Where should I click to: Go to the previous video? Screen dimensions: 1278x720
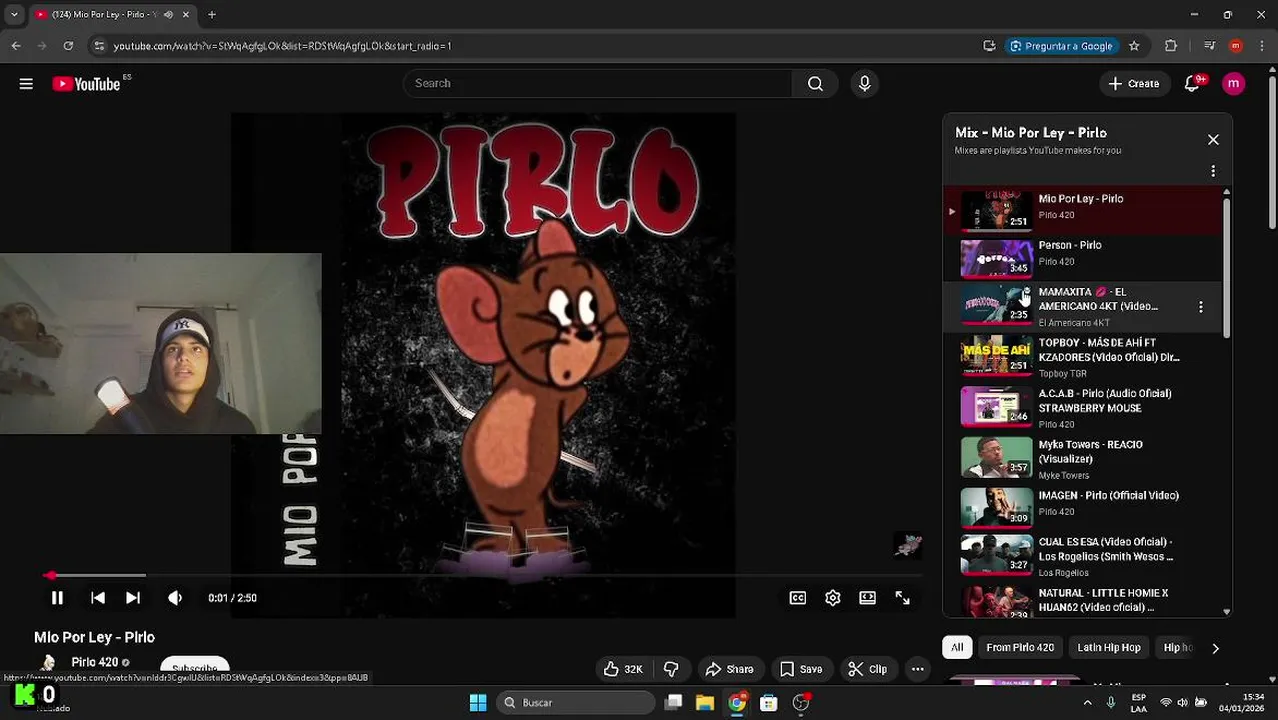(x=97, y=598)
